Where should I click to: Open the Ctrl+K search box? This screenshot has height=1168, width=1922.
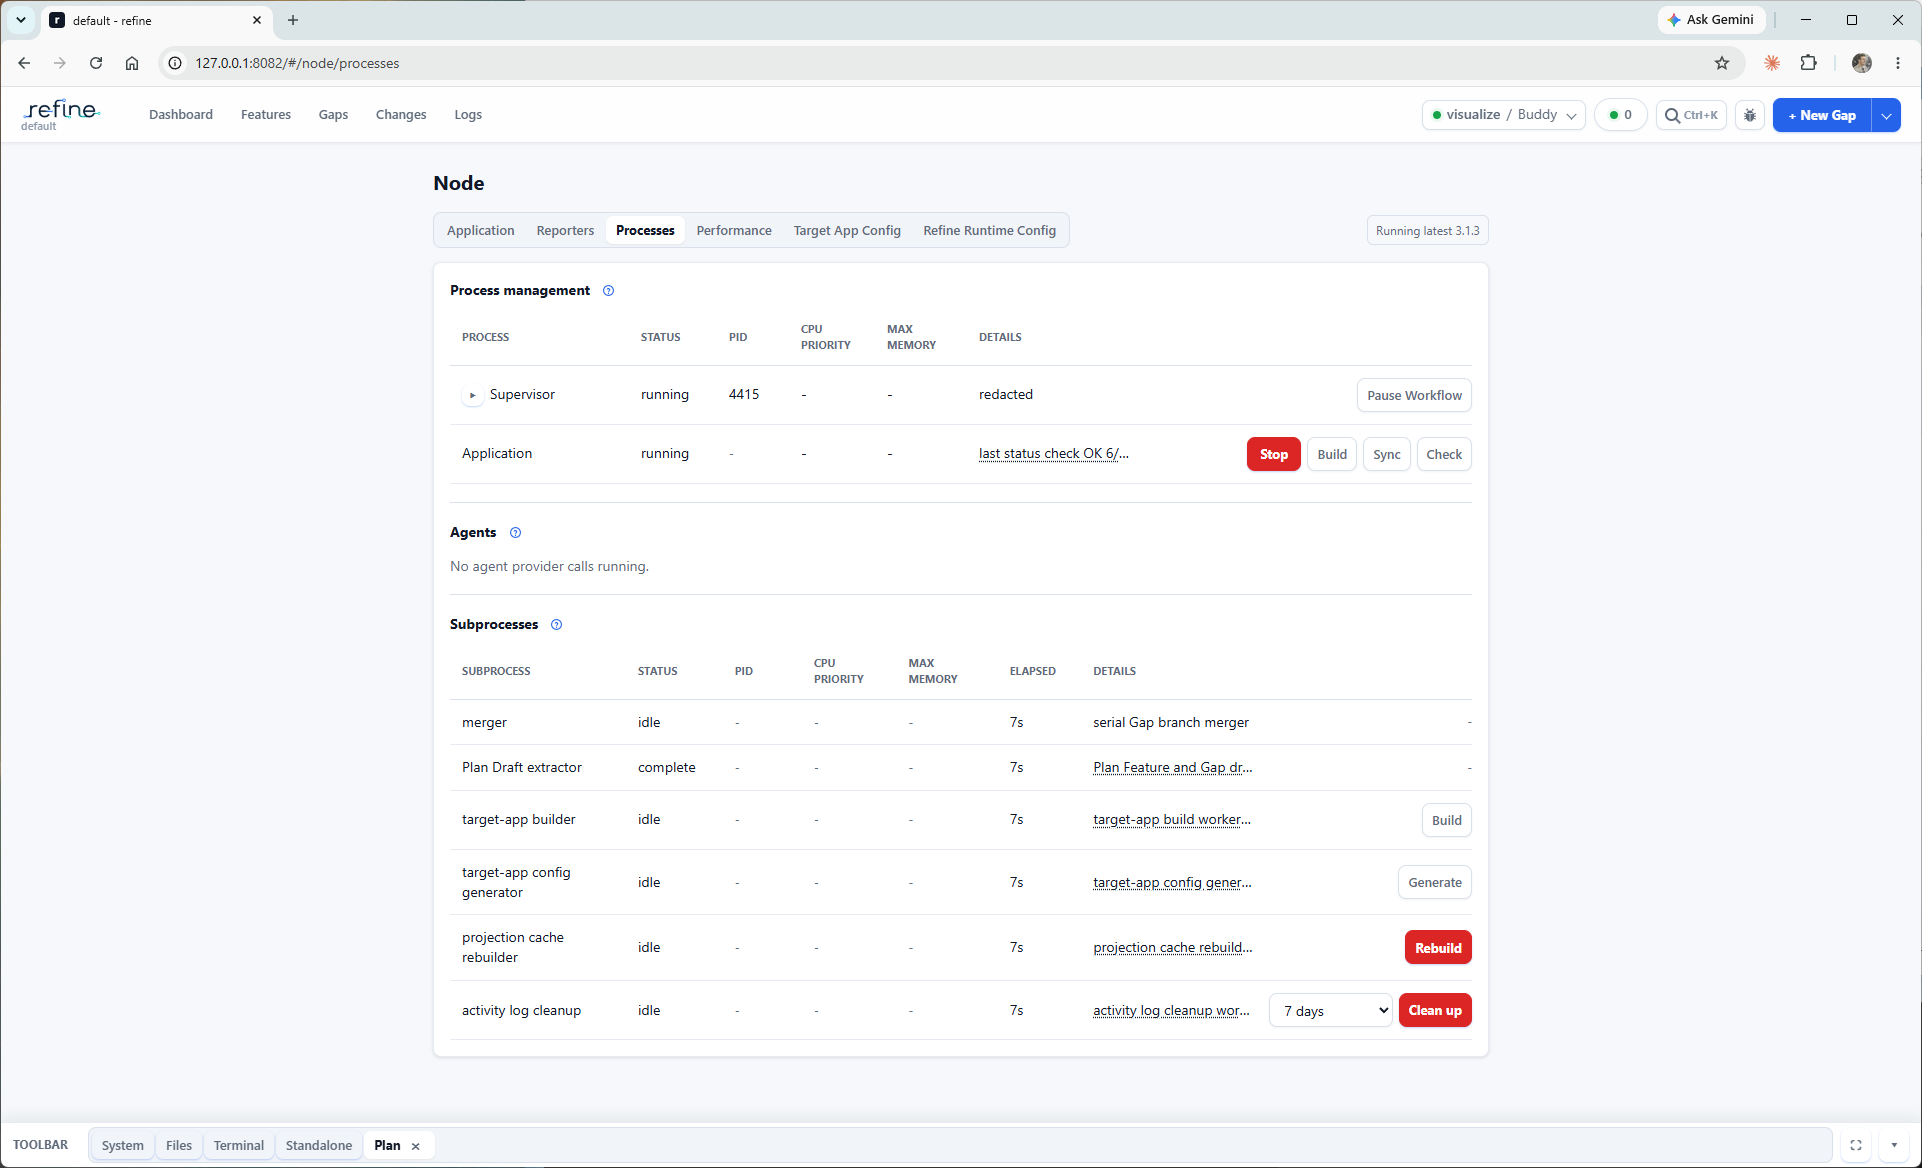tap(1691, 115)
